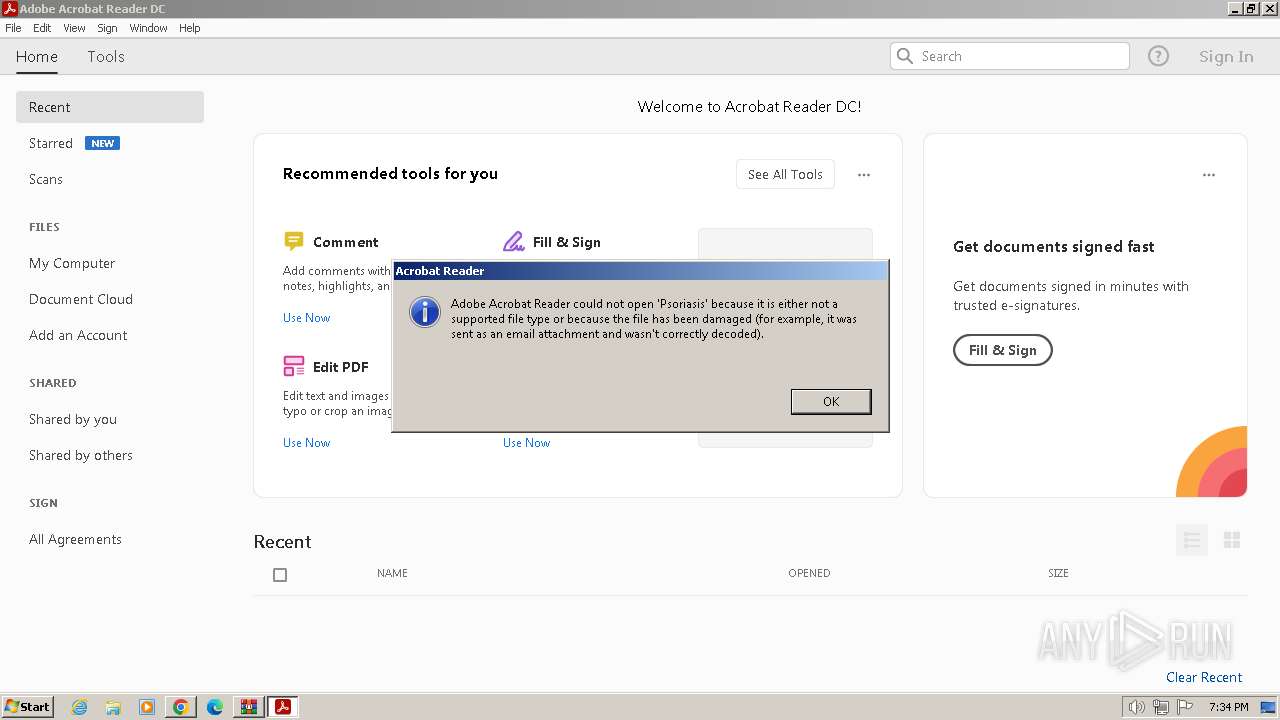This screenshot has height=720, width=1280.
Task: Open the File menu
Action: [13, 28]
